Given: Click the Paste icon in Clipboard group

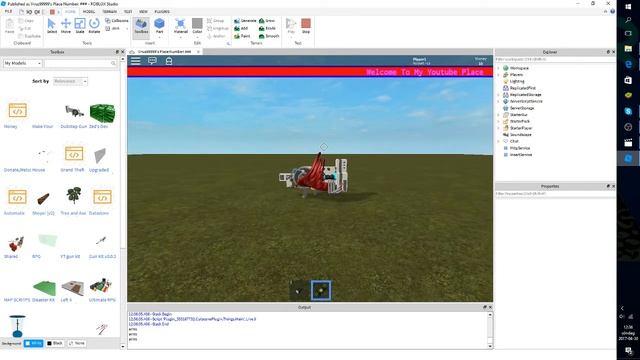Looking at the screenshot, I should (9, 26).
